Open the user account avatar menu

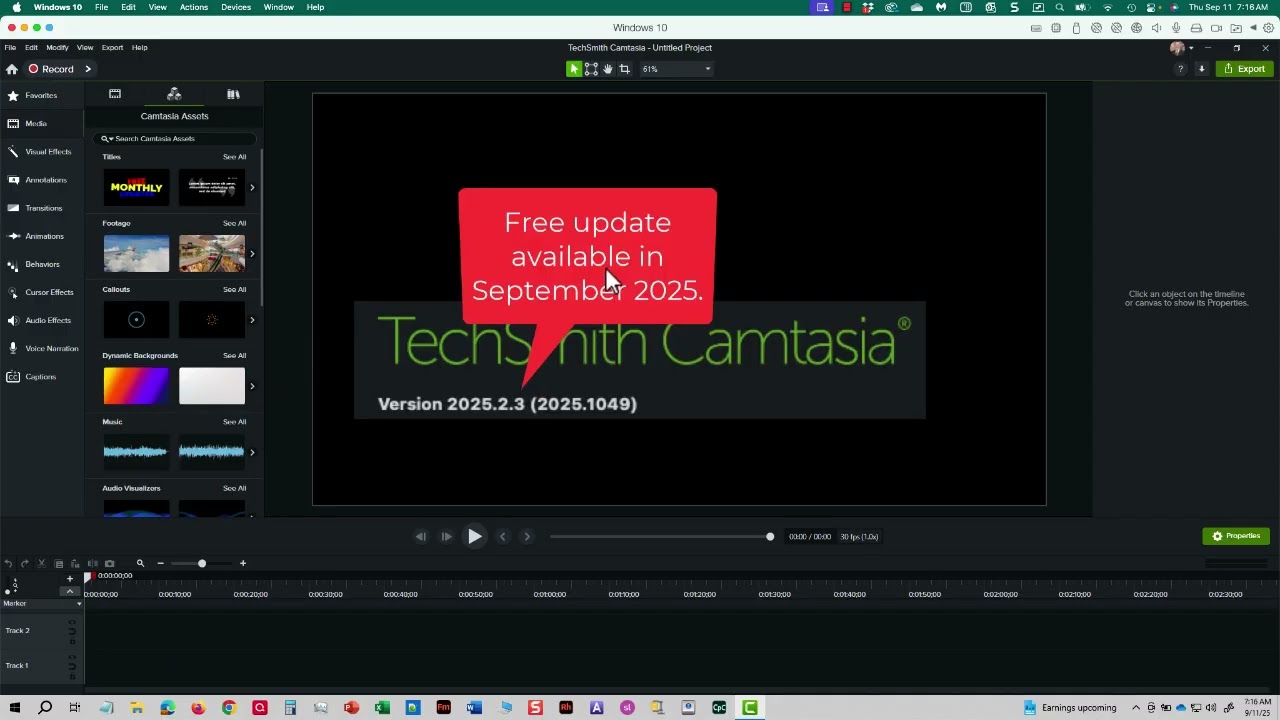click(x=1181, y=48)
